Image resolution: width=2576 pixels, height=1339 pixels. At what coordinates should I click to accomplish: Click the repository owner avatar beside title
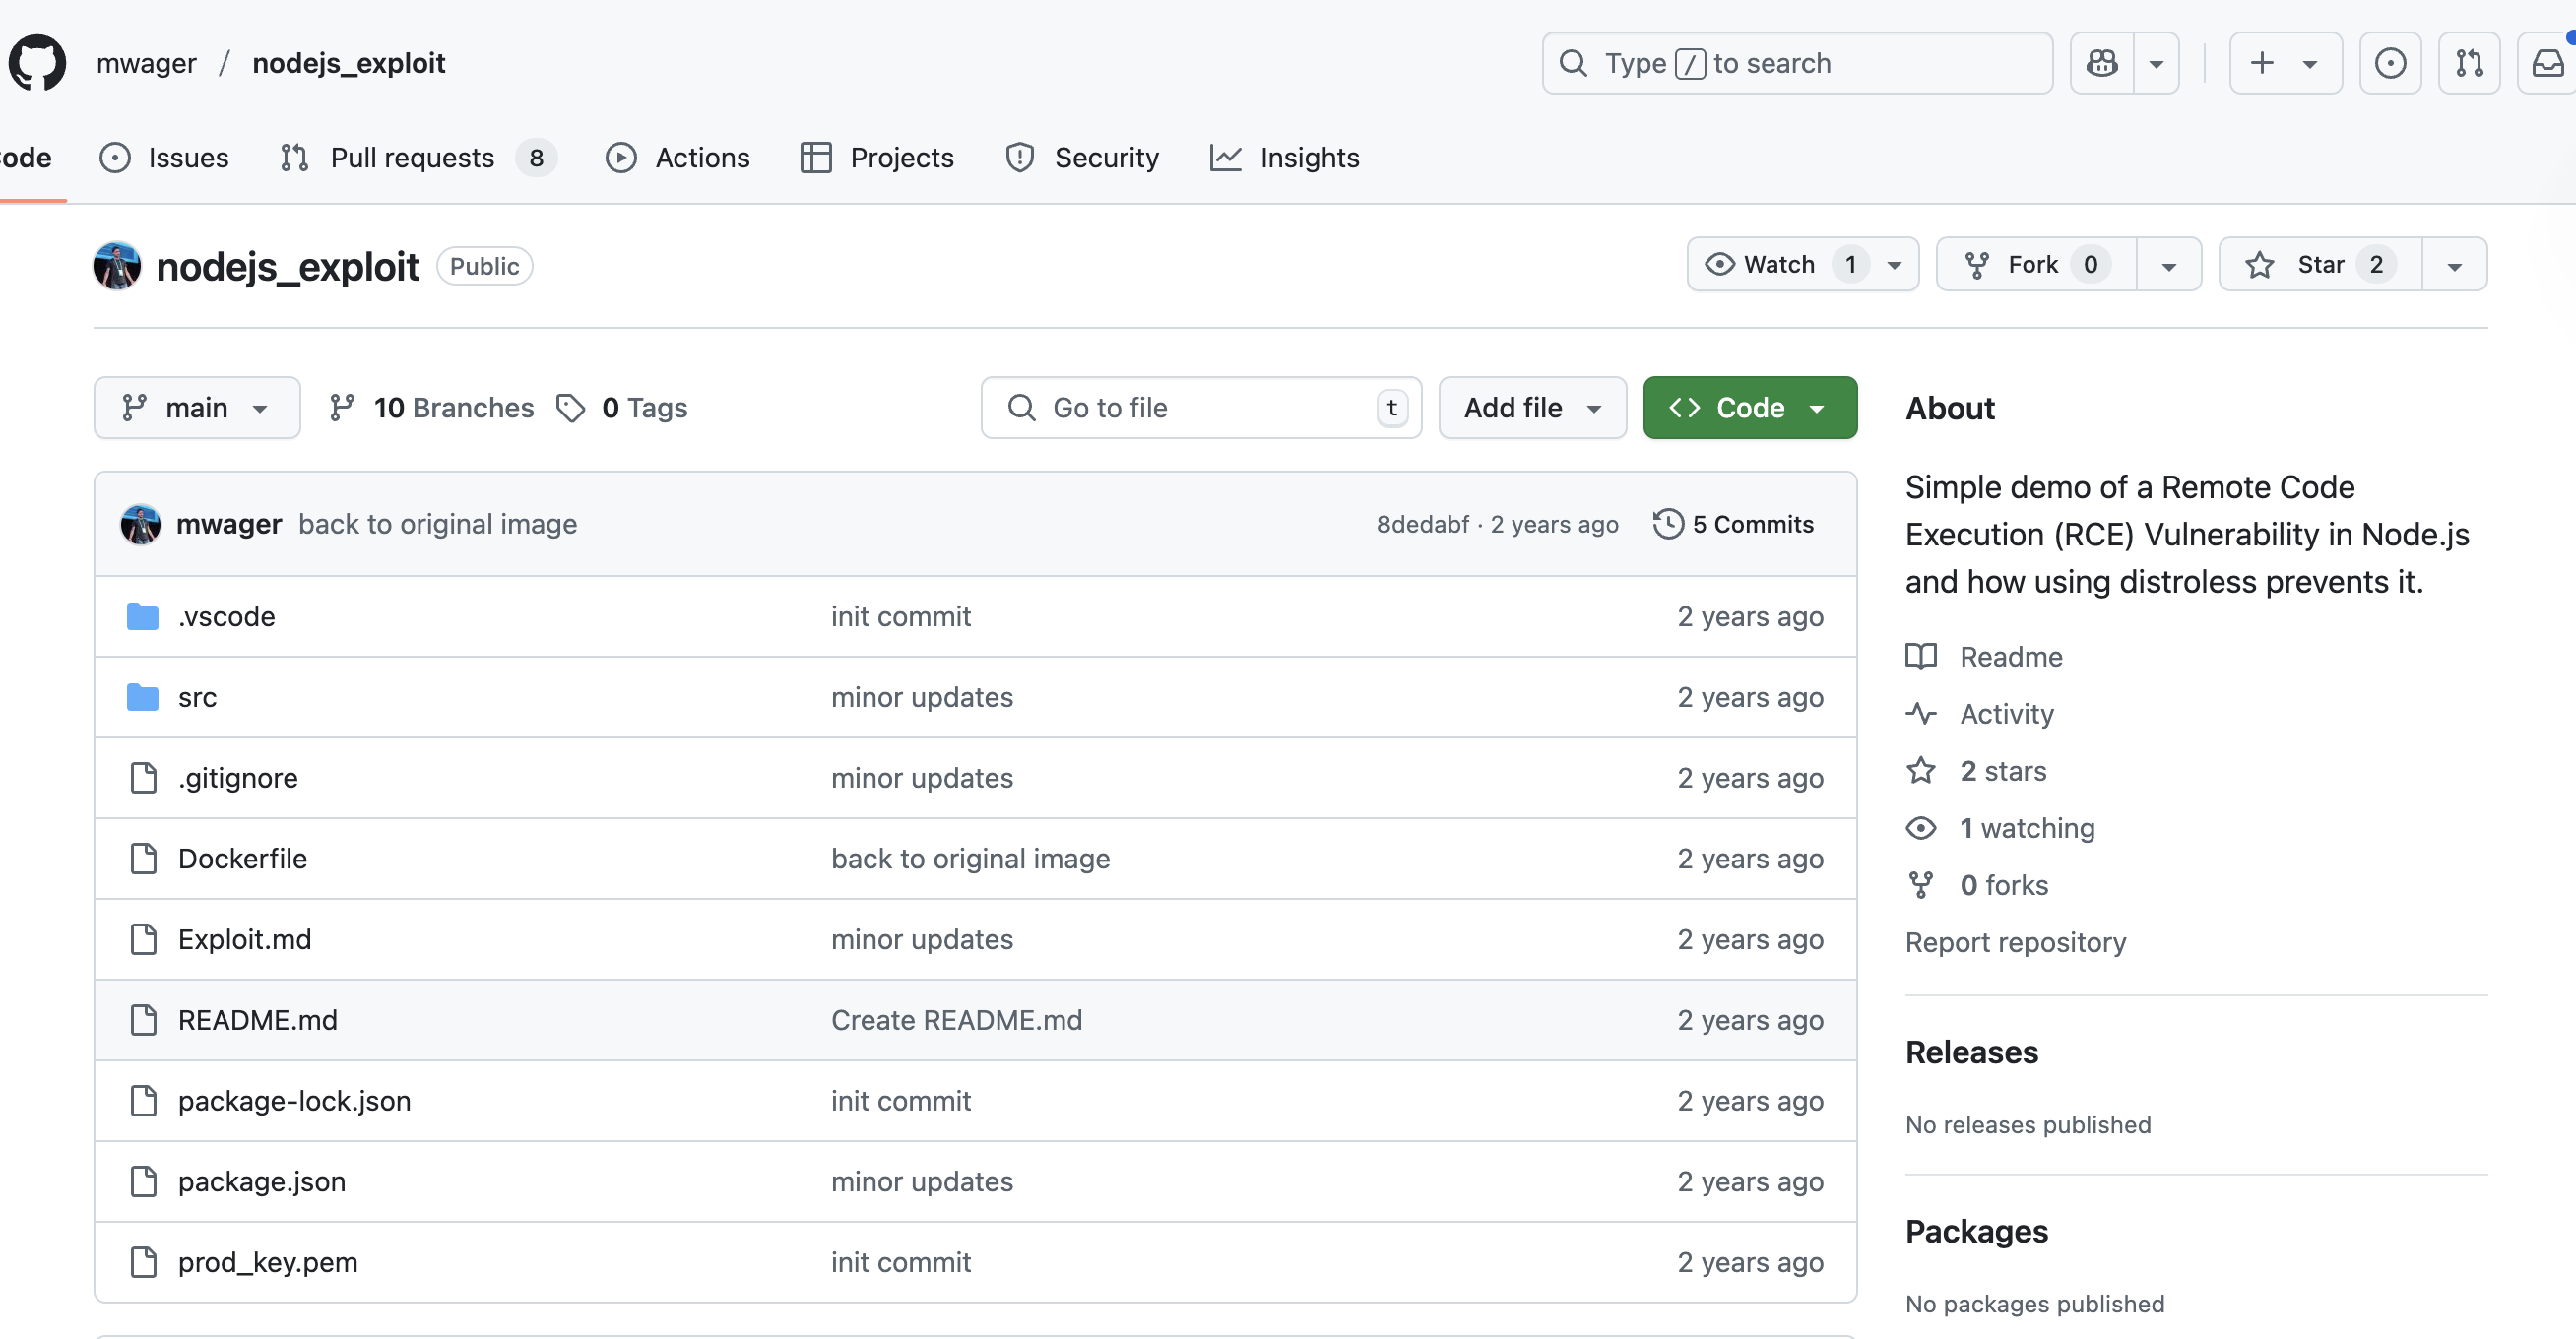point(117,266)
